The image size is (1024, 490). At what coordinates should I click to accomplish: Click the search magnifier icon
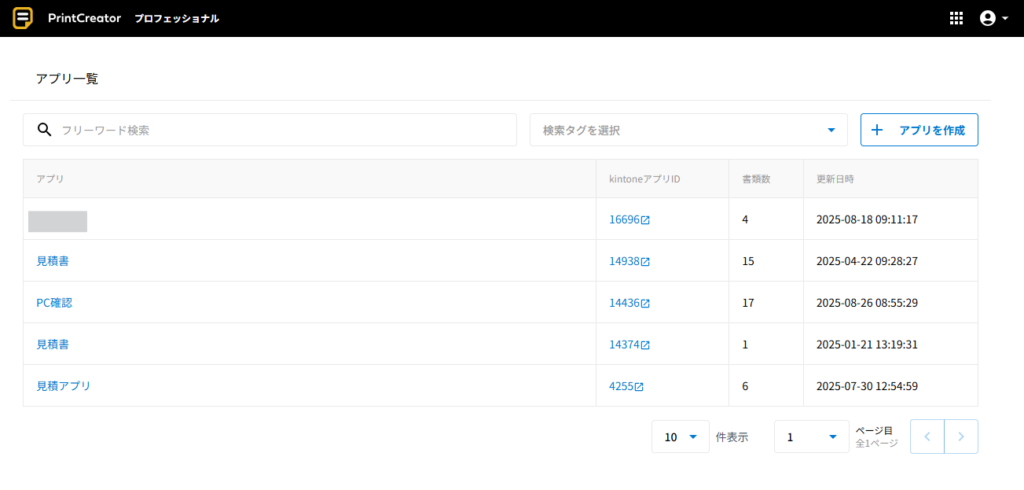tap(44, 130)
